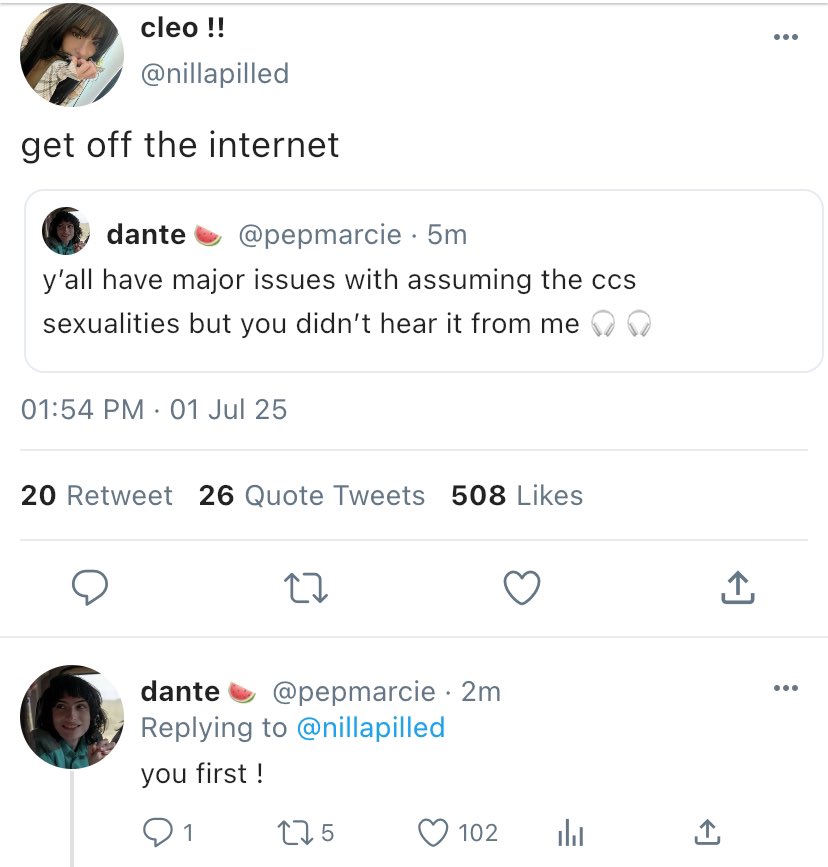View the 26 Quote Tweets
The image size is (828, 867).
click(312, 496)
